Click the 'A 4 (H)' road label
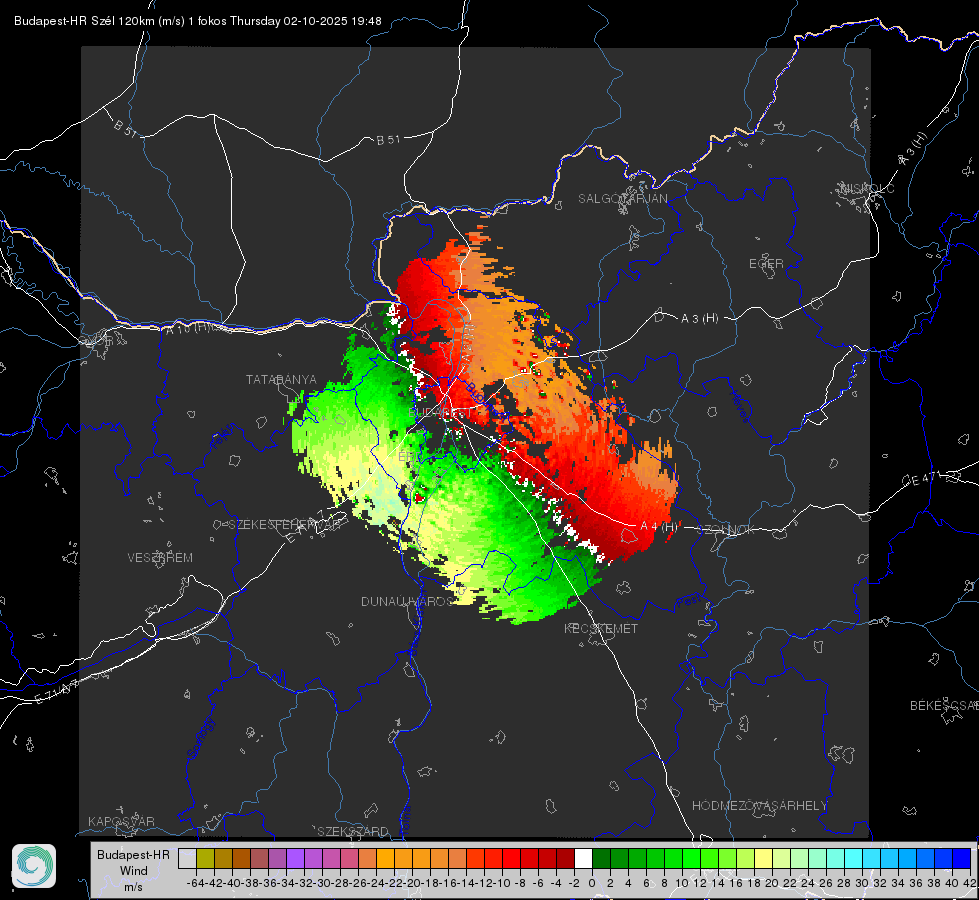The image size is (979, 900). coord(659,527)
